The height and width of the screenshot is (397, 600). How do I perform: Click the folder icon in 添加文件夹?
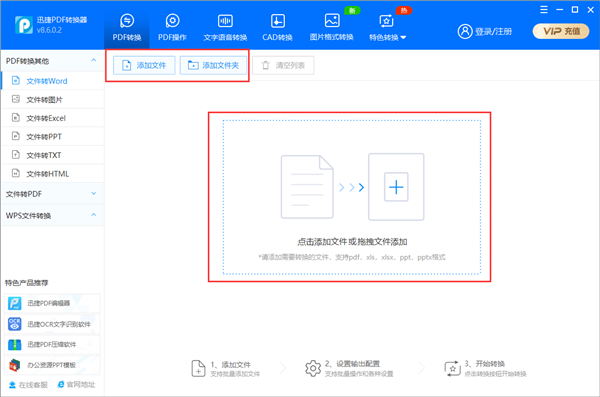(193, 65)
